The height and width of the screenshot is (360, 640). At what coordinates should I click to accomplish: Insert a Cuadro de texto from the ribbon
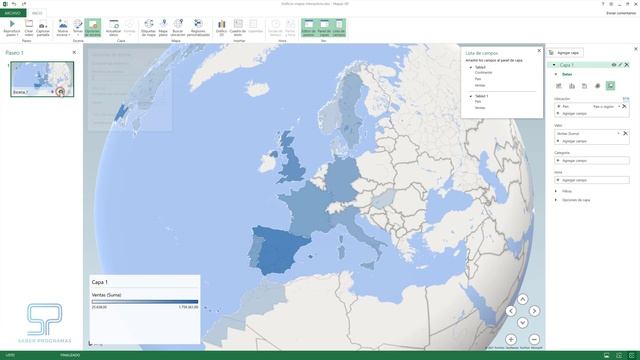[238, 28]
